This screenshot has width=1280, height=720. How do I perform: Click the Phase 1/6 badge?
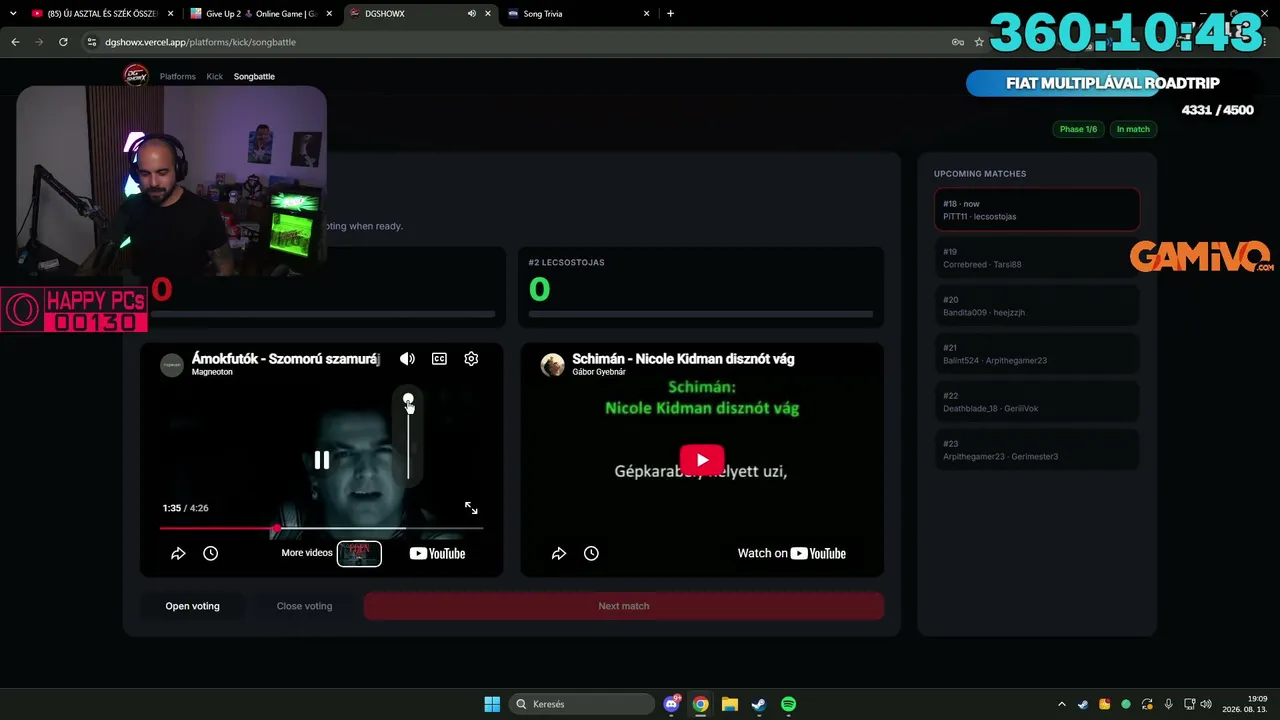coord(1078,129)
